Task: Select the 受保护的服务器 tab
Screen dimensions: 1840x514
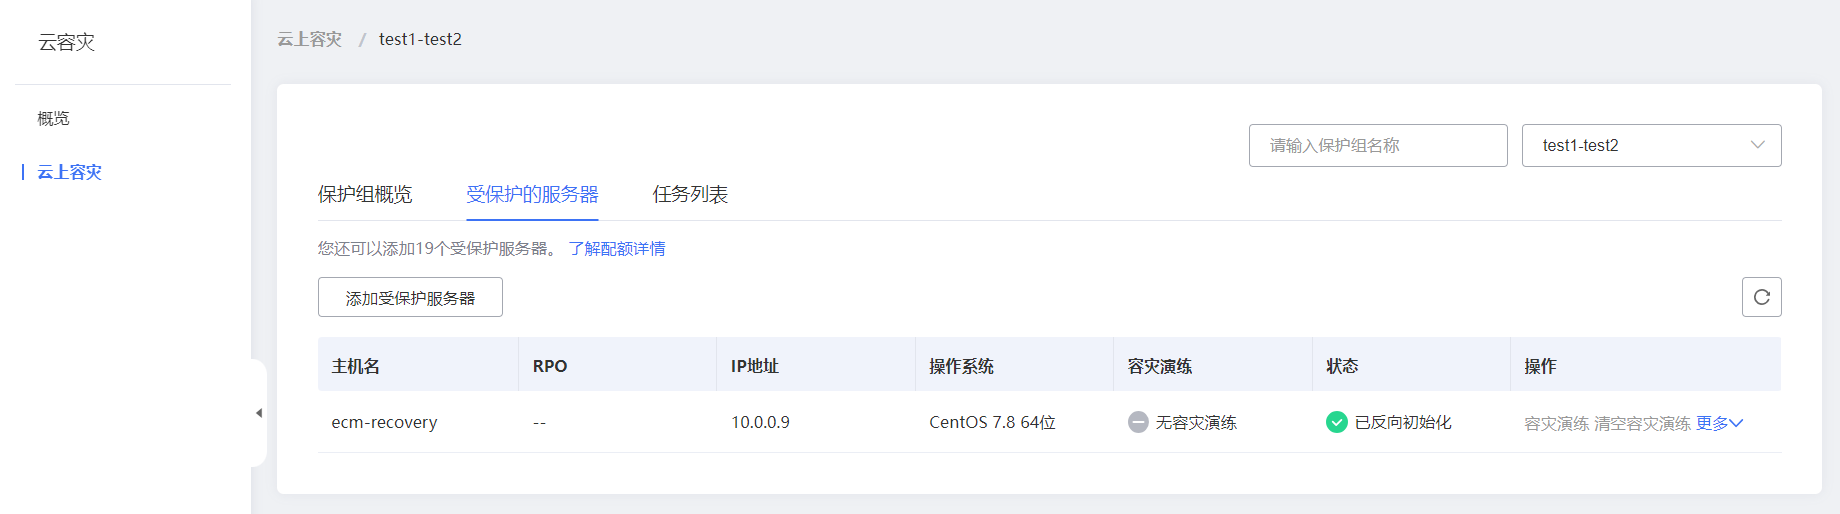Action: pos(532,194)
